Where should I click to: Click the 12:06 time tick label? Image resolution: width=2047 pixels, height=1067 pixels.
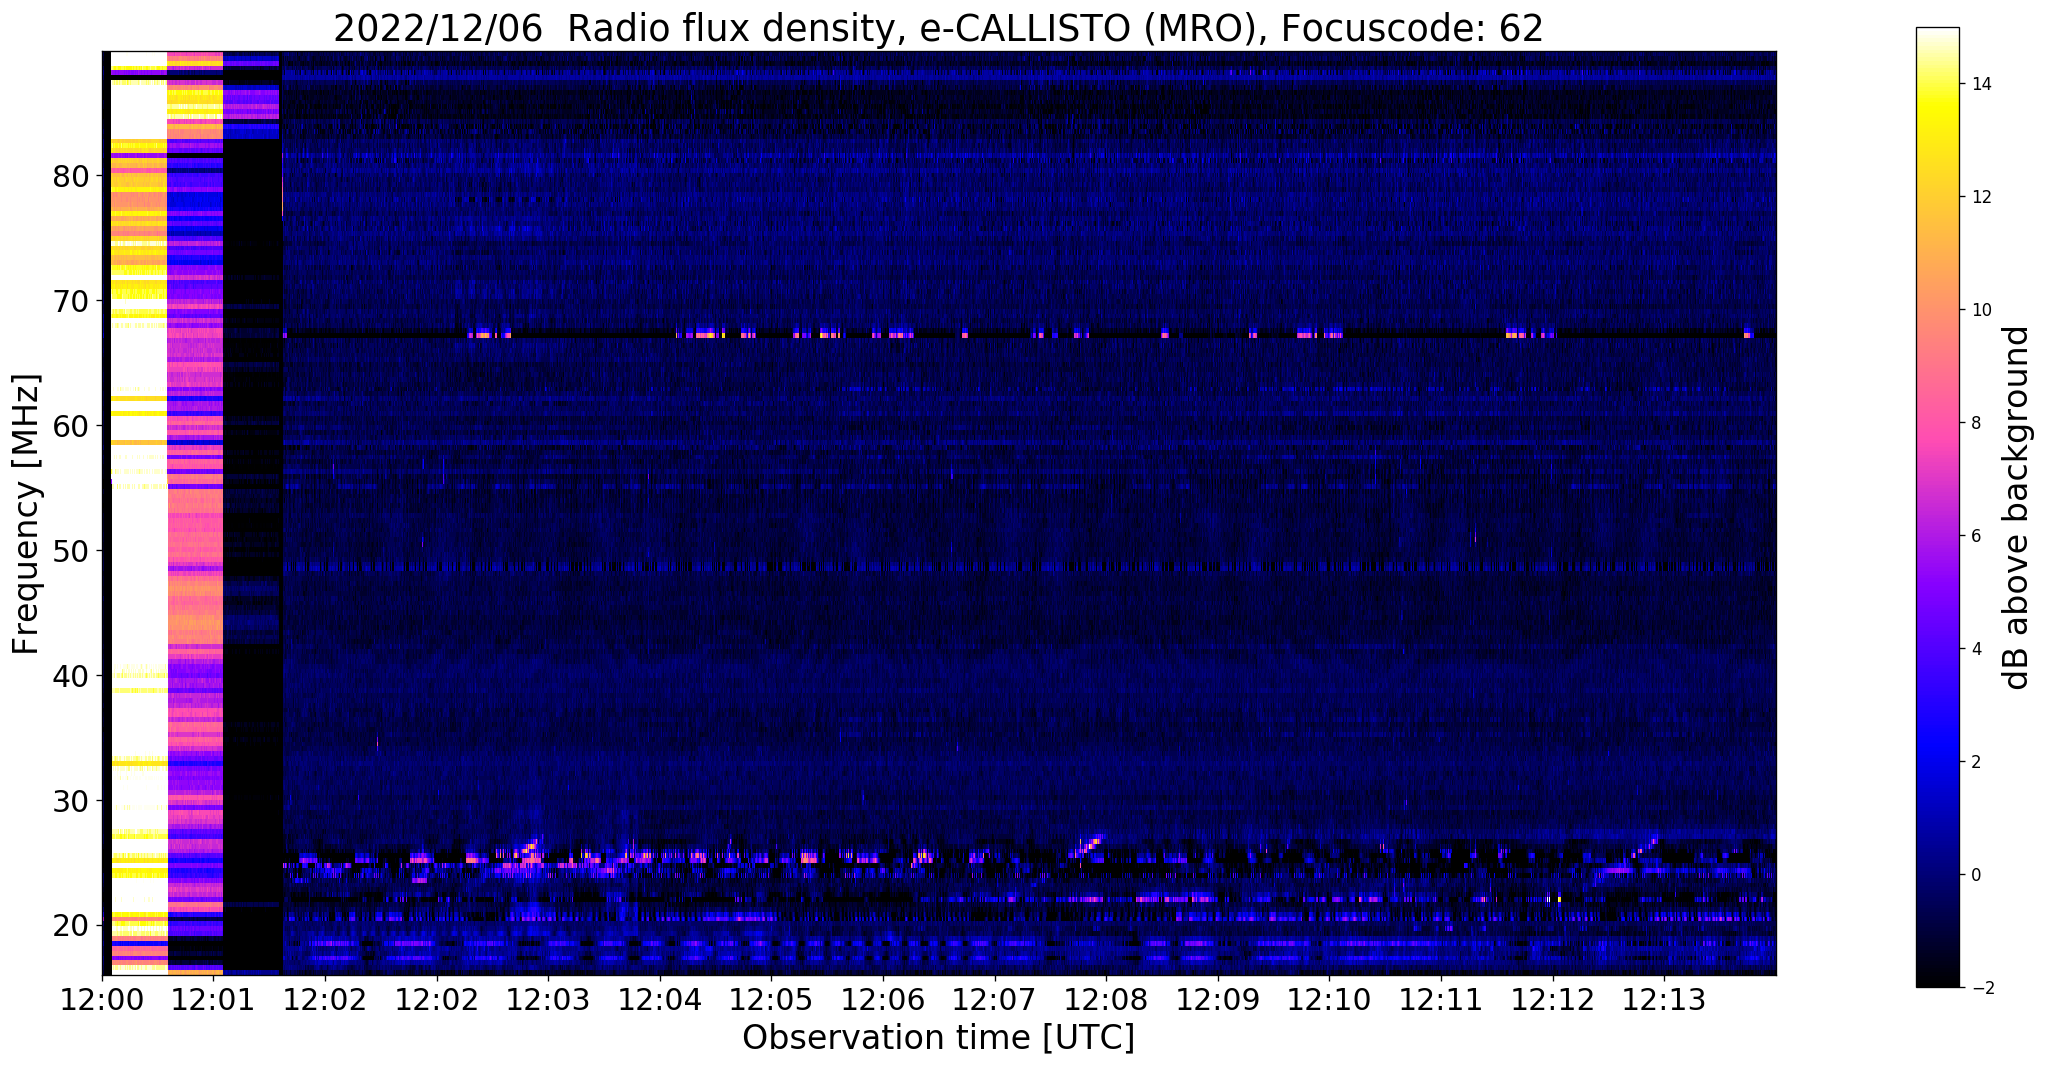(883, 999)
